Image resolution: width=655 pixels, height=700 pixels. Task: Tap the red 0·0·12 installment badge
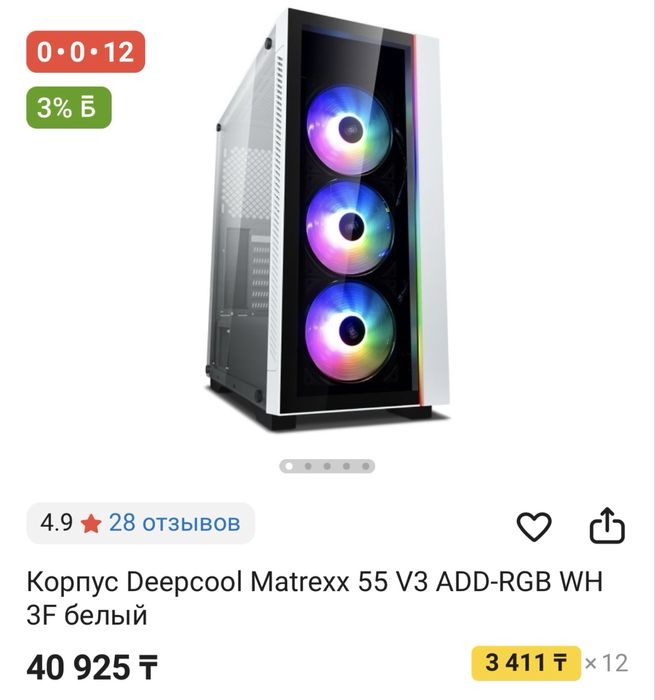click(x=86, y=52)
